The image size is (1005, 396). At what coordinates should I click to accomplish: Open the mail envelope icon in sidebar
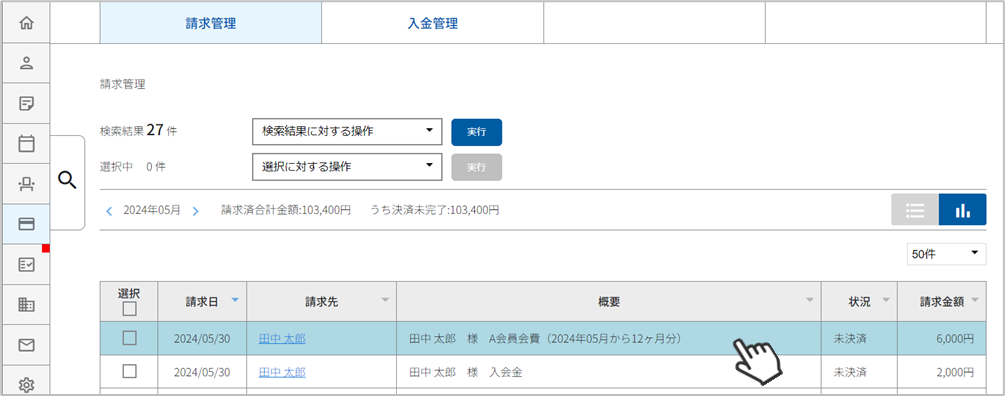pyautogui.click(x=26, y=345)
